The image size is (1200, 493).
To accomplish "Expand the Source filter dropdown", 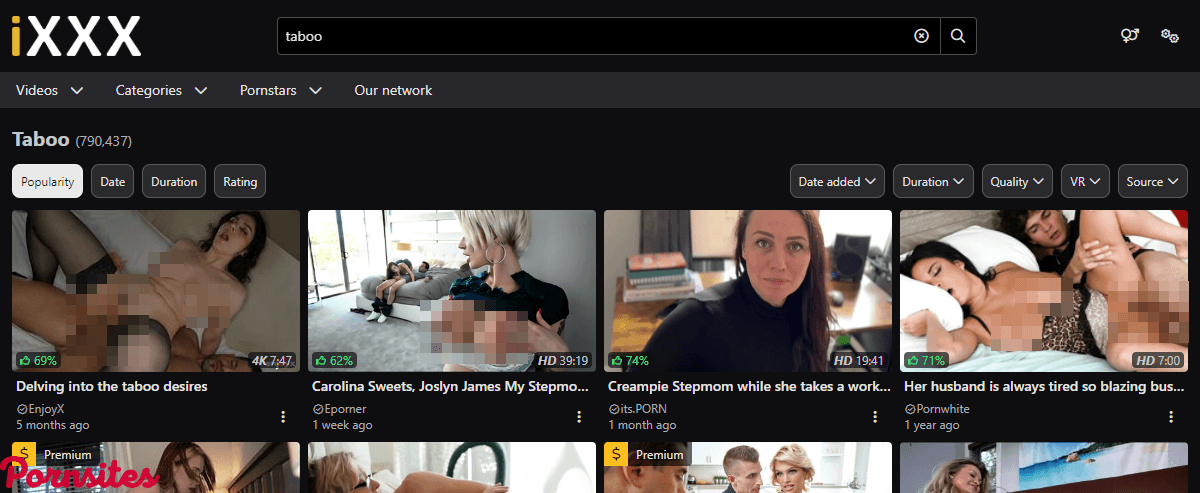I will click(x=1152, y=182).
